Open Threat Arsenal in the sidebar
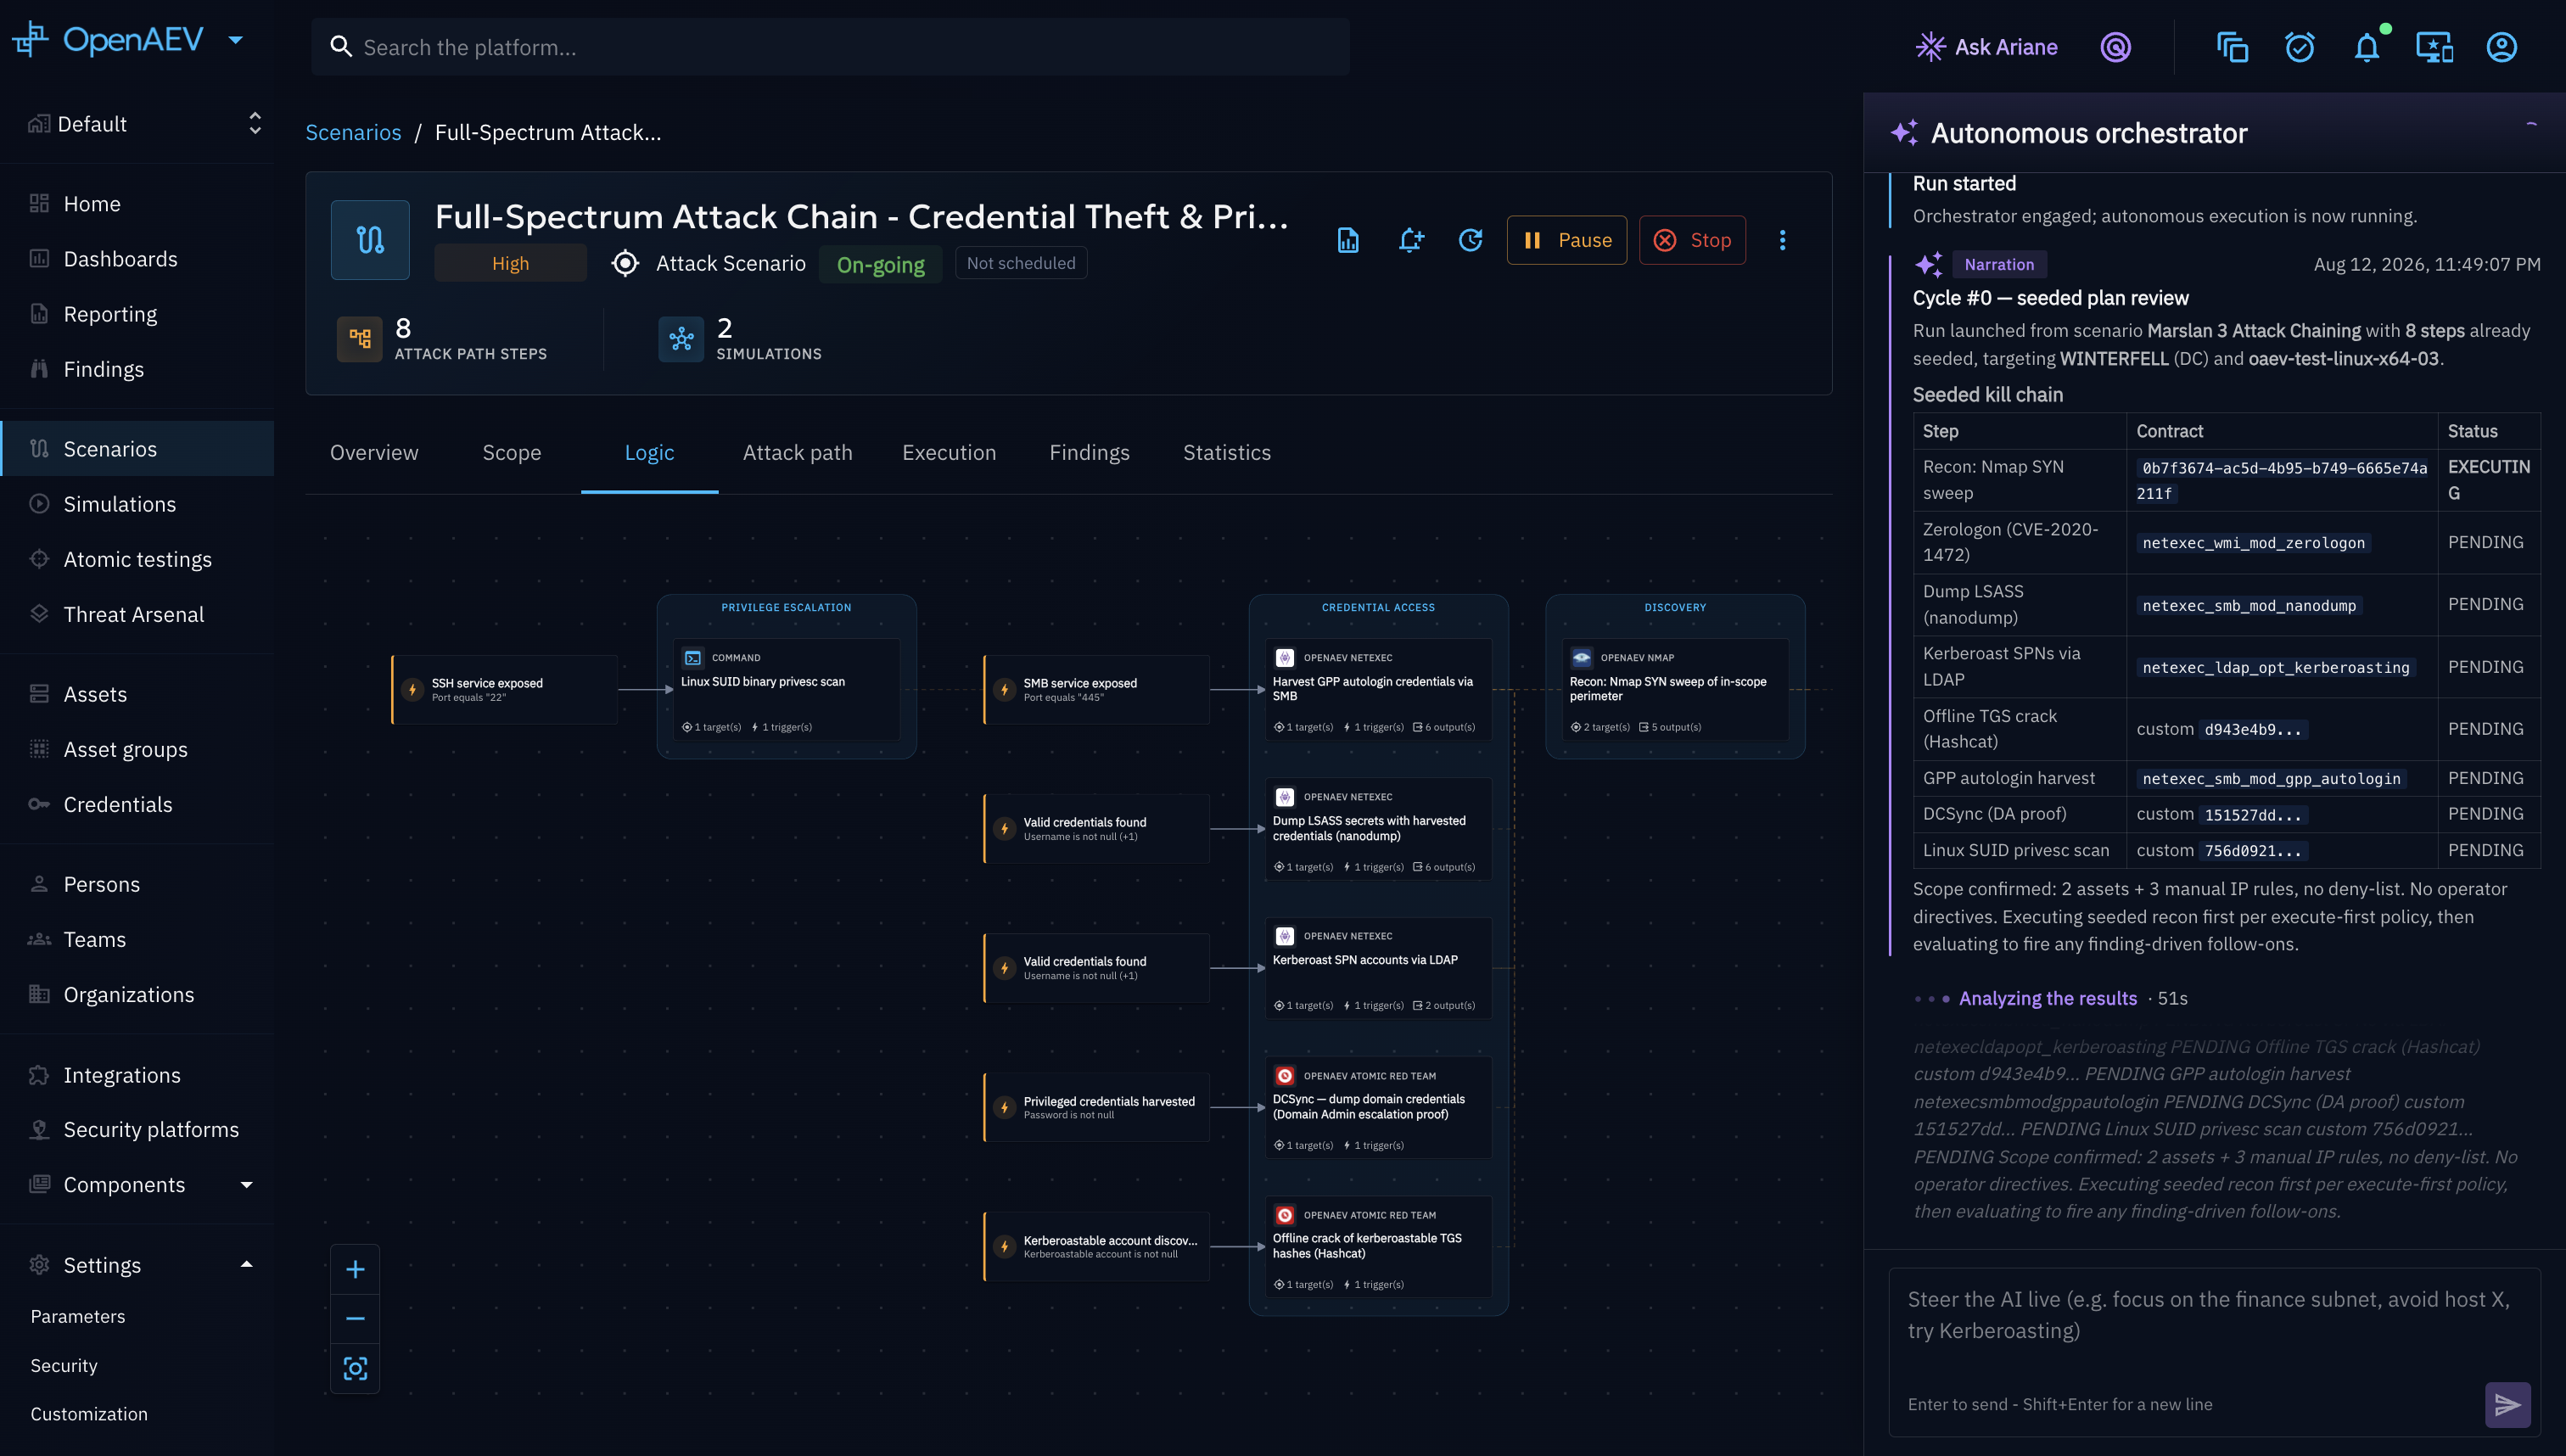 coord(137,614)
